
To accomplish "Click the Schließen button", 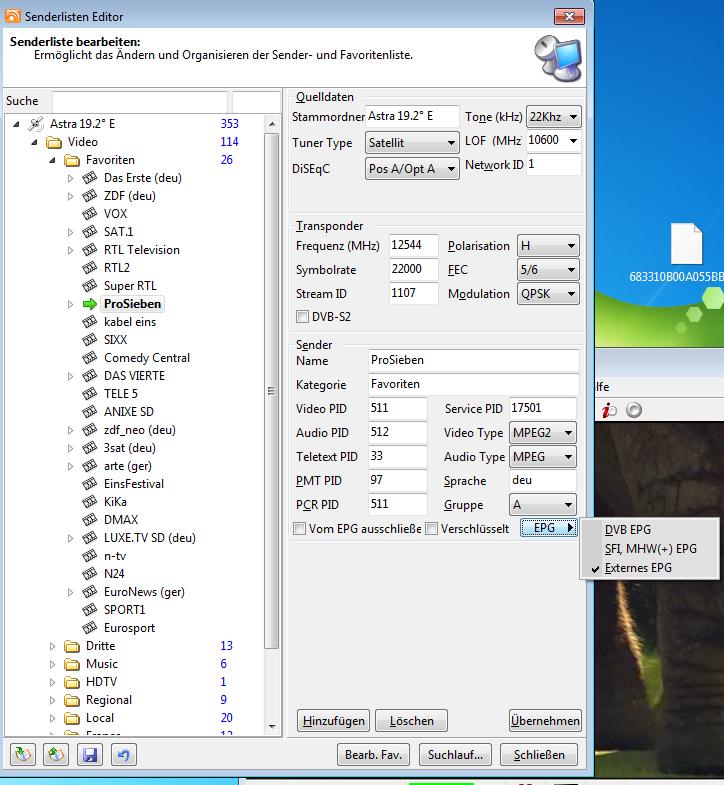I will [x=539, y=754].
